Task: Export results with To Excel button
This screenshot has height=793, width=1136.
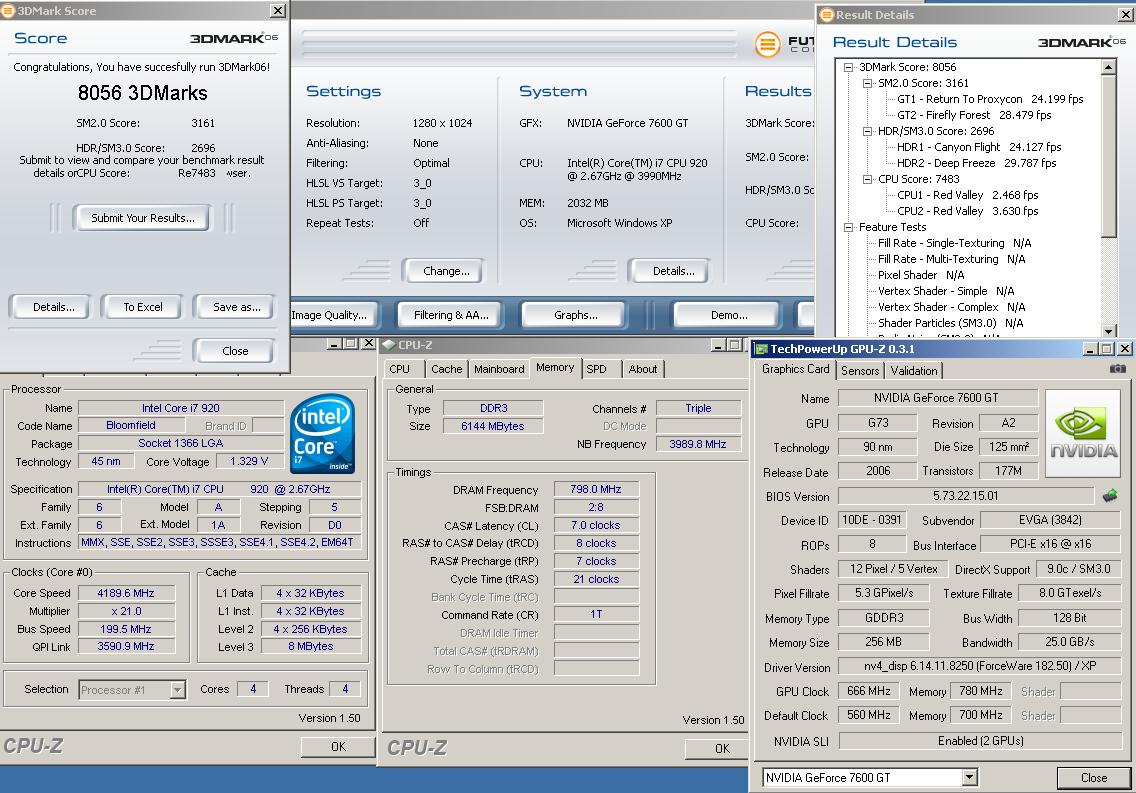Action: pos(143,307)
